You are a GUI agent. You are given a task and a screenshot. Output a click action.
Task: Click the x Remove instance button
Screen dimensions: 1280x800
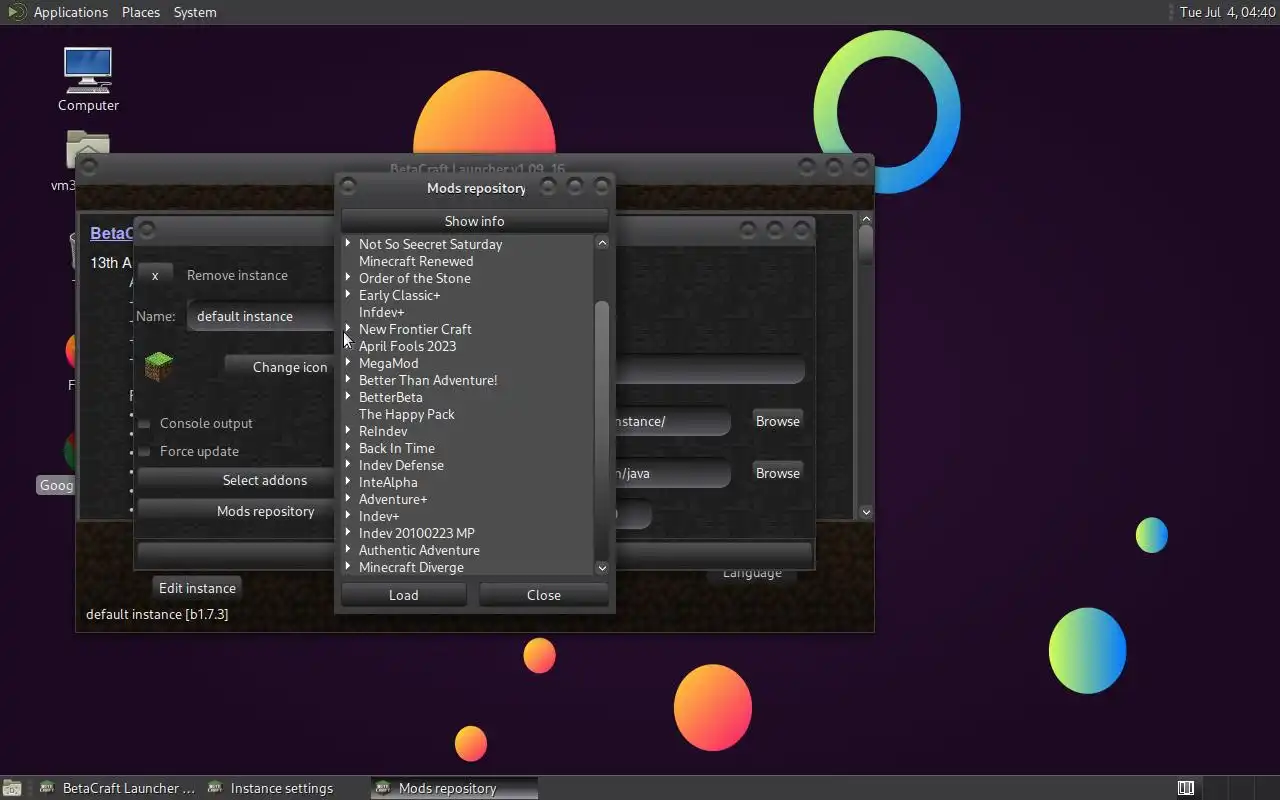point(155,275)
